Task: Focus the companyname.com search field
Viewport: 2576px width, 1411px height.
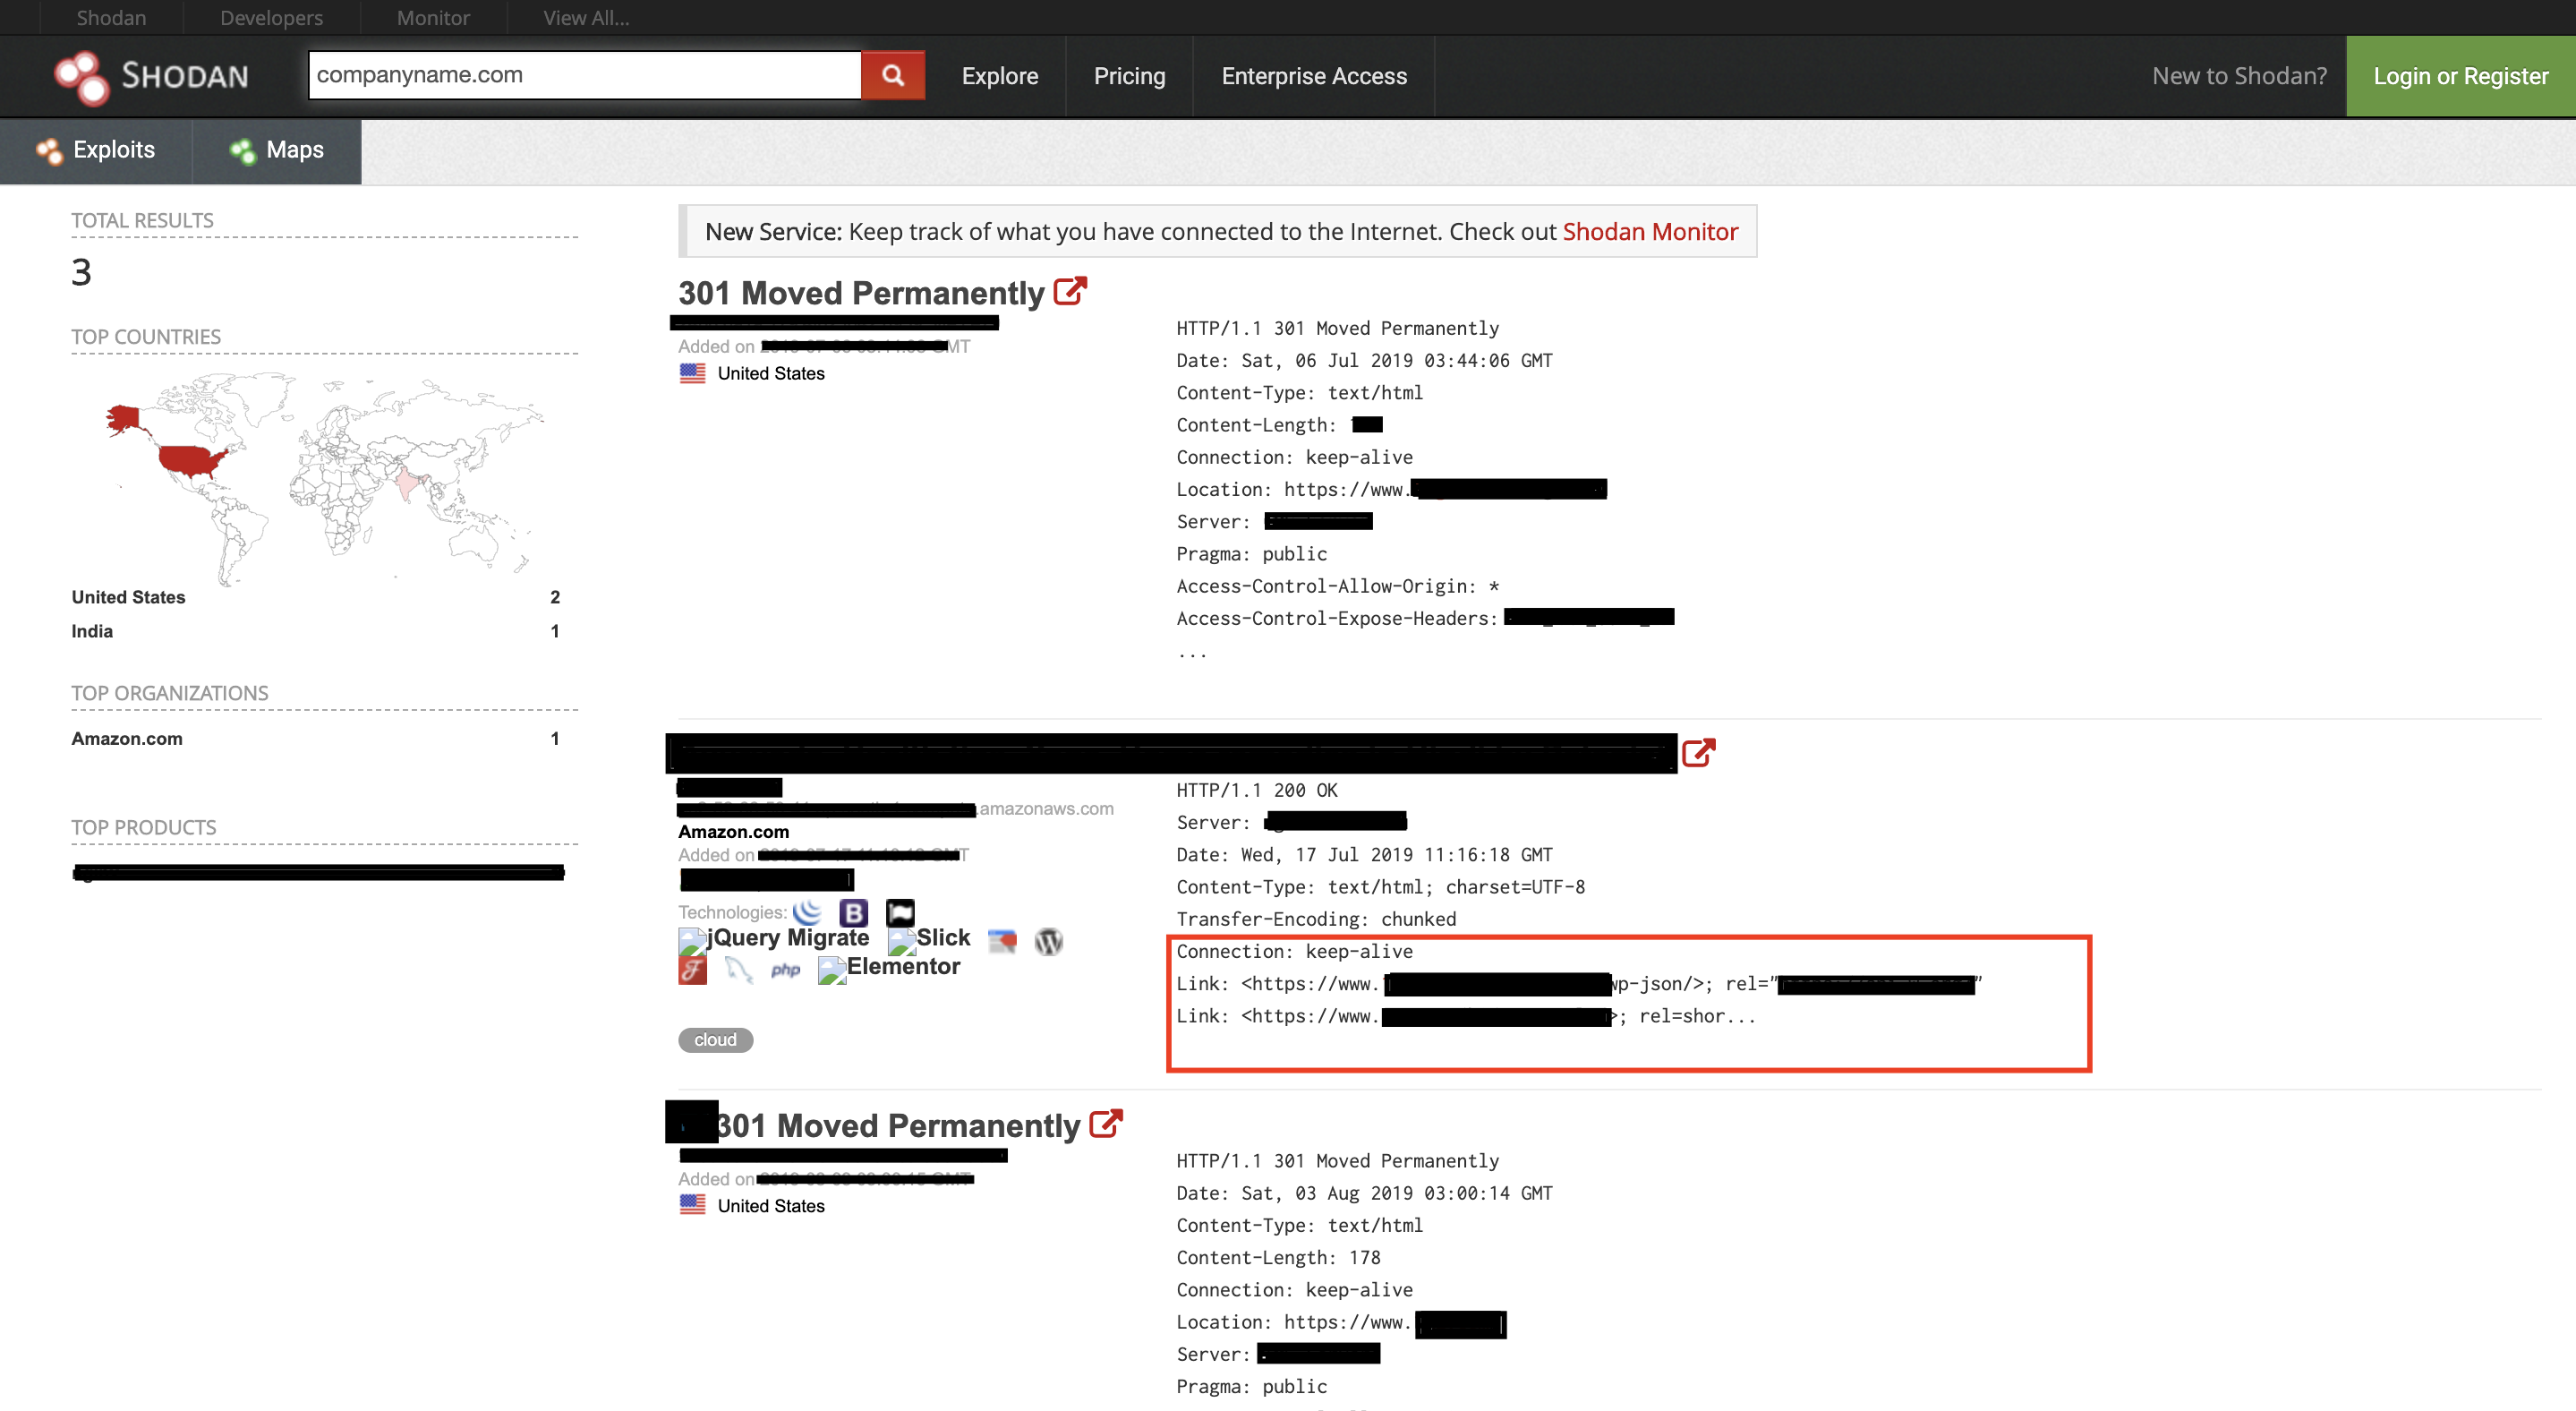Action: coord(585,75)
